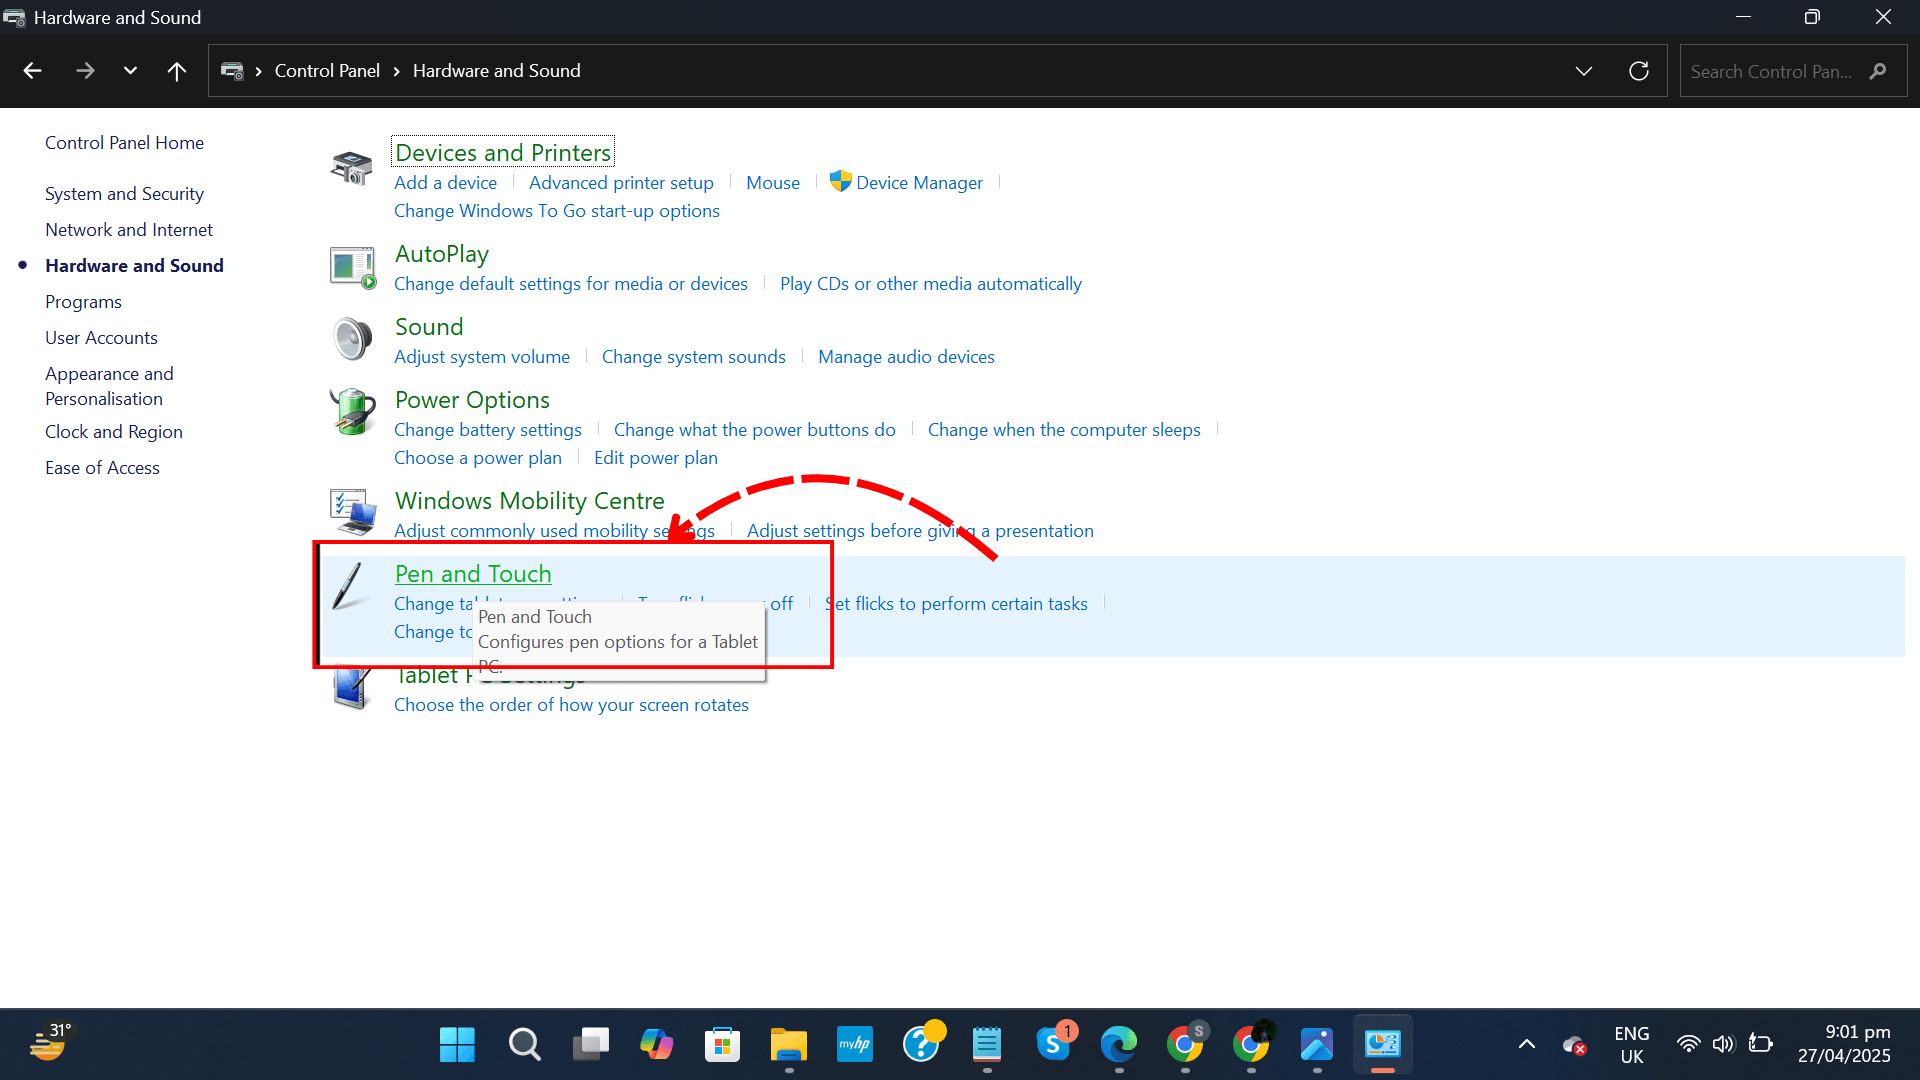Navigate to Control Panel via the breadcrumb

point(327,70)
